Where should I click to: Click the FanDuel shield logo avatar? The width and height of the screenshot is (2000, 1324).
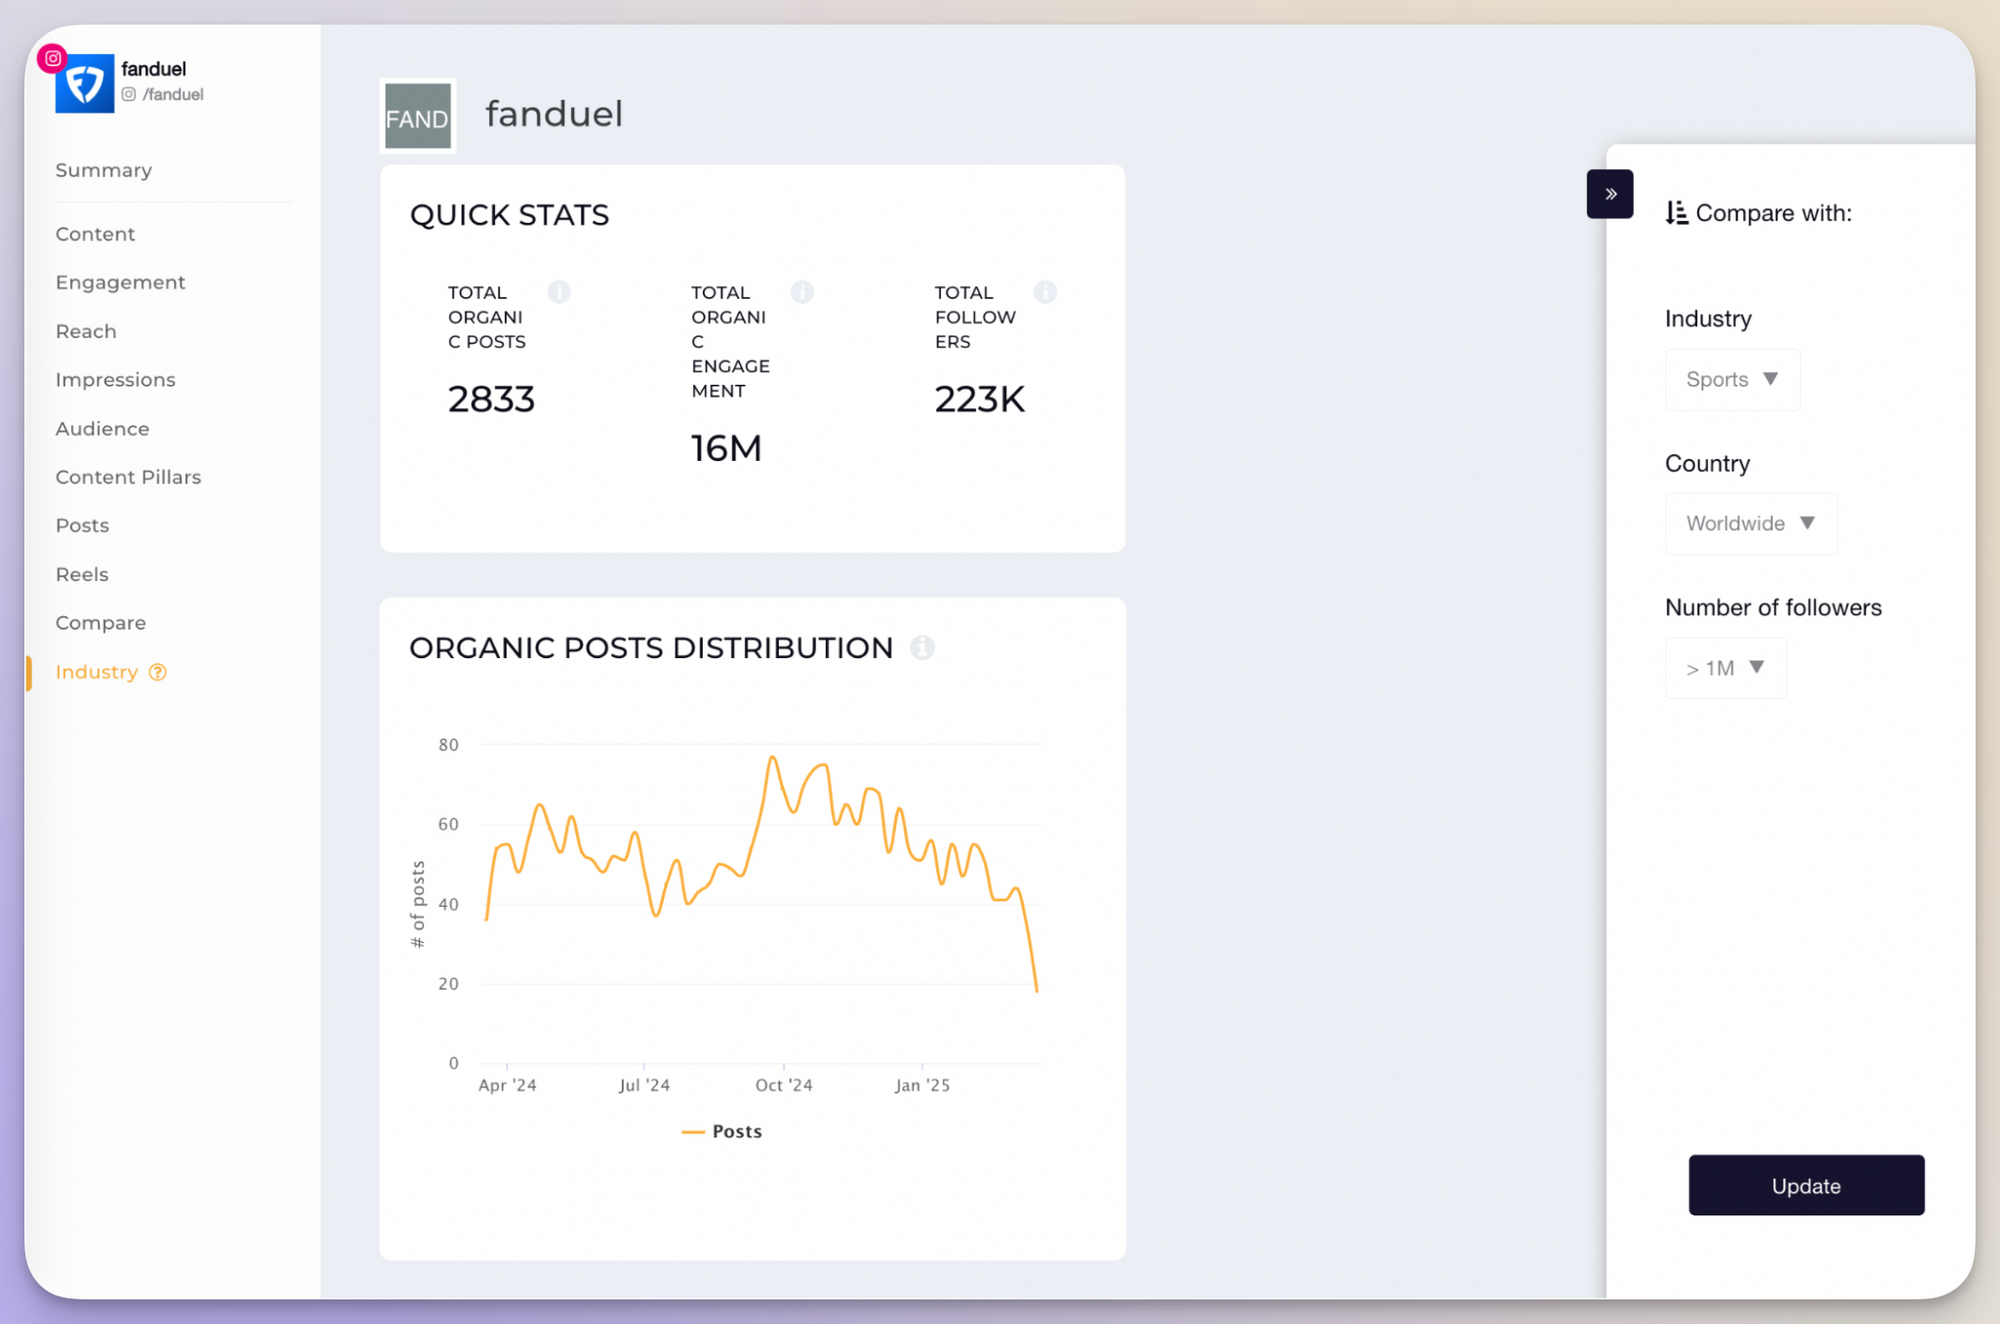pos(85,84)
